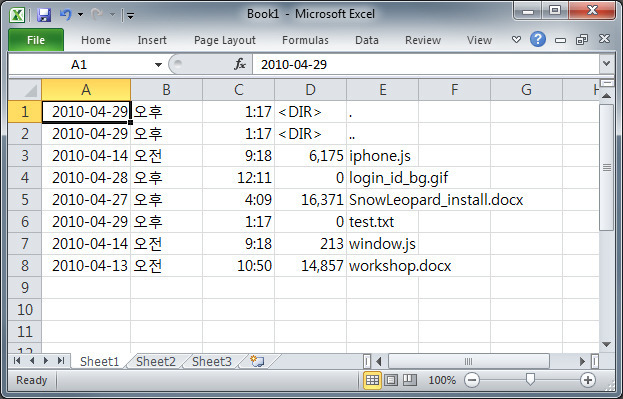Image resolution: width=623 pixels, height=399 pixels.
Task: Select row 9 header
Action: [25, 287]
